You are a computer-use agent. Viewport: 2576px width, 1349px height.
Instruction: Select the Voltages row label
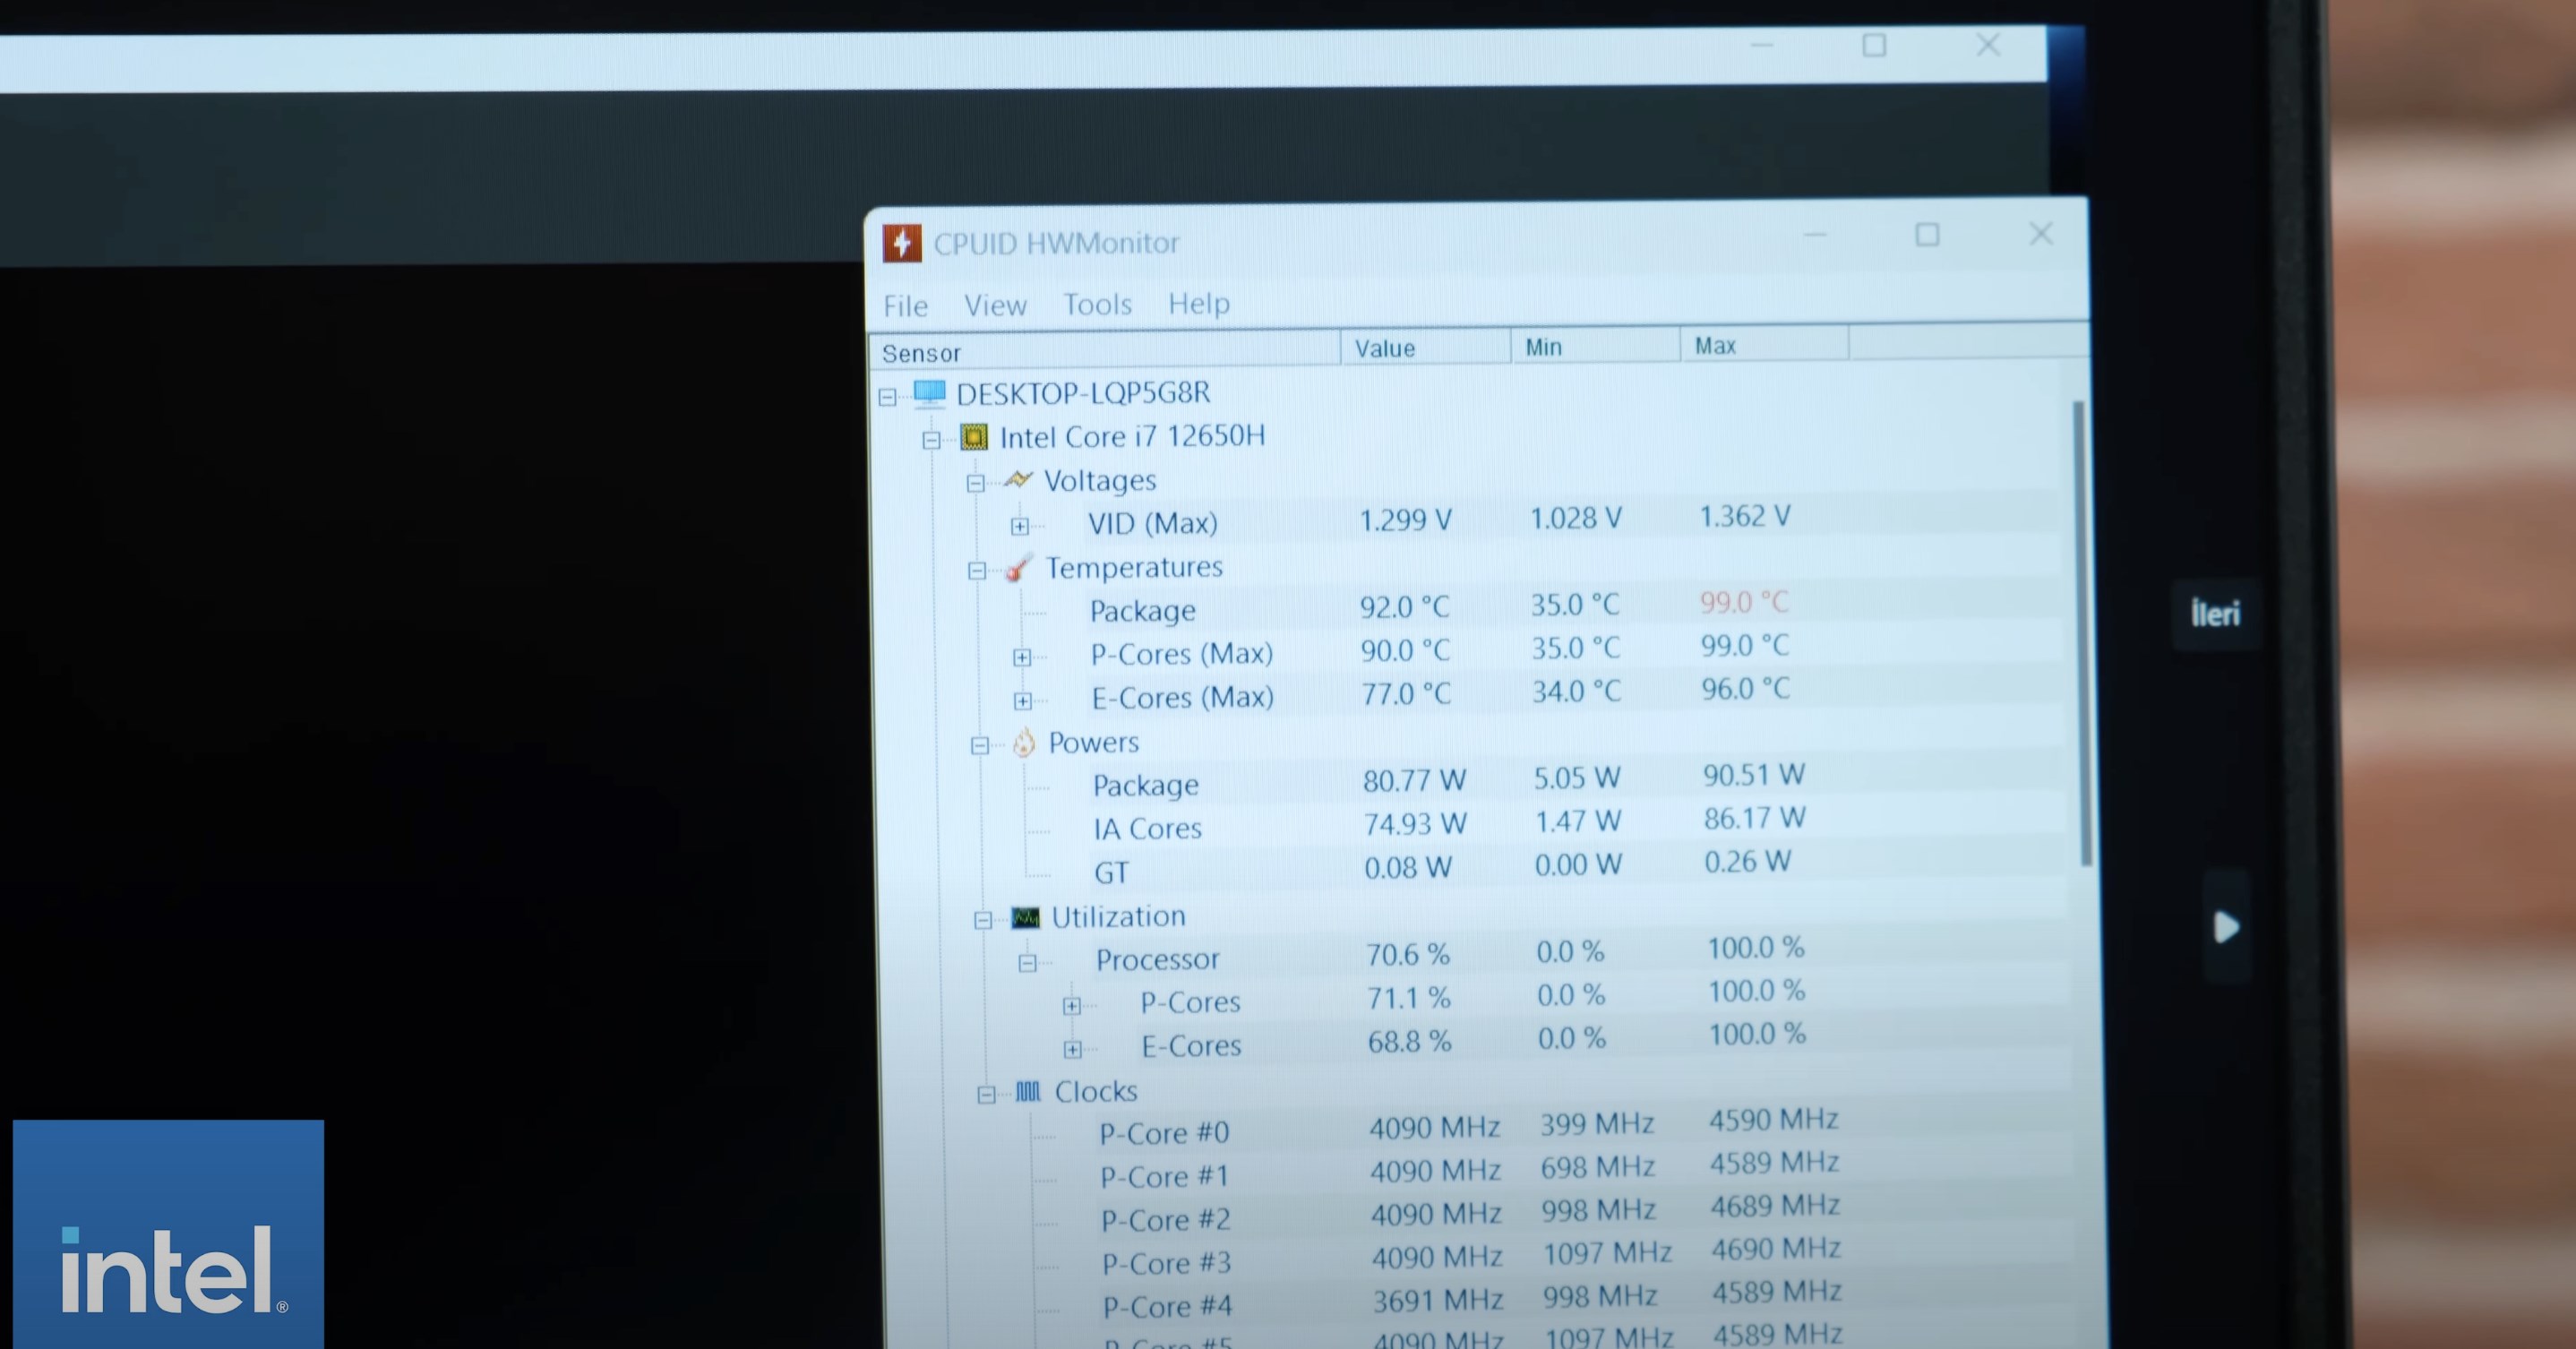pyautogui.click(x=1100, y=481)
